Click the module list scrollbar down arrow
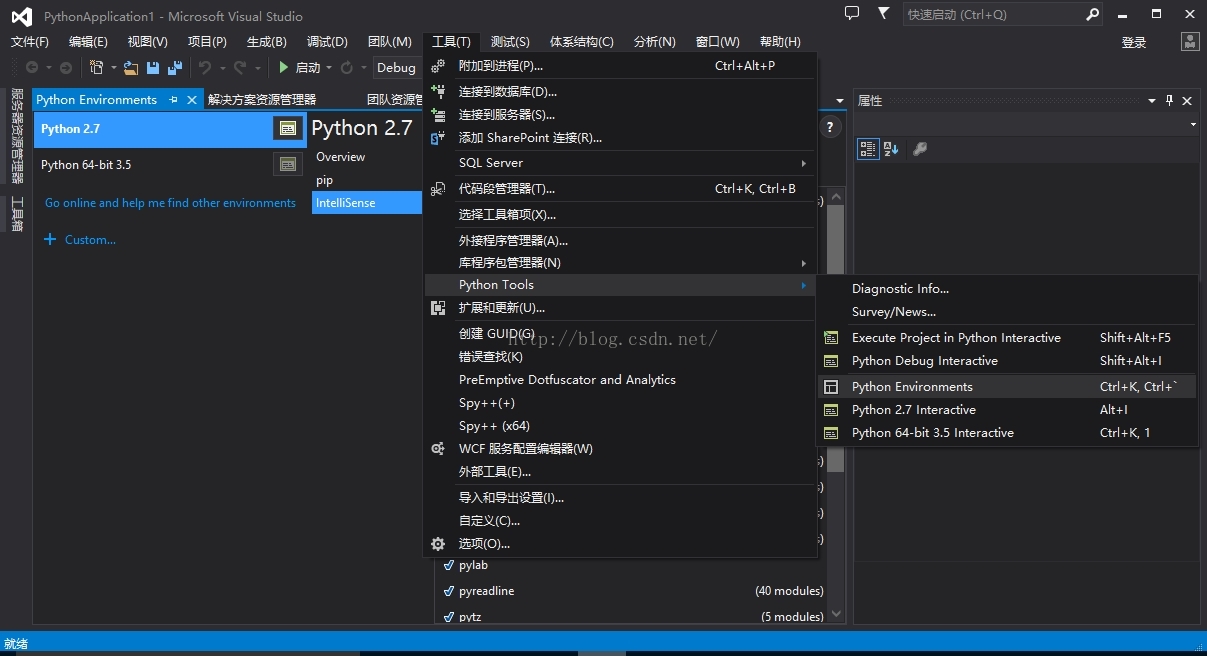Image resolution: width=1207 pixels, height=656 pixels. (836, 614)
